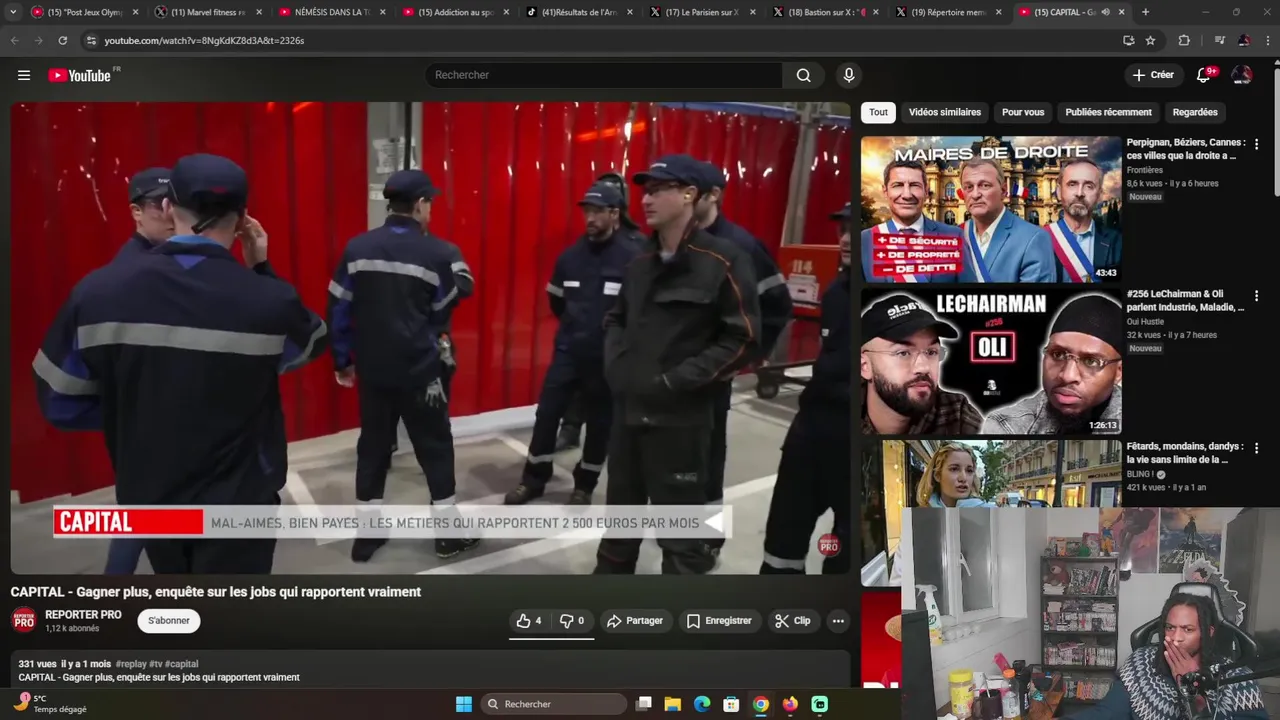Click the page vertical scrollbar

point(1275,130)
